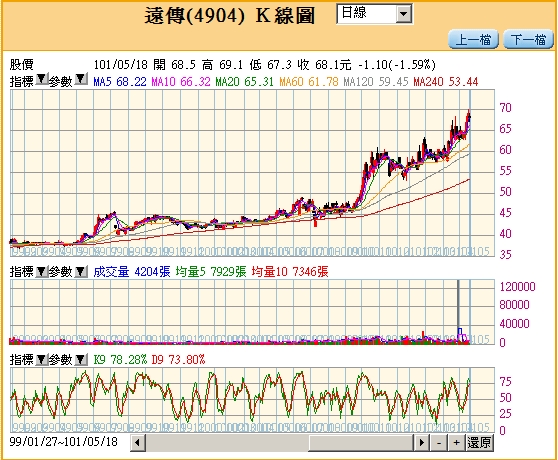Click the minus zoom-out button
Viewport: 558px width, 460px height.
coord(439,443)
